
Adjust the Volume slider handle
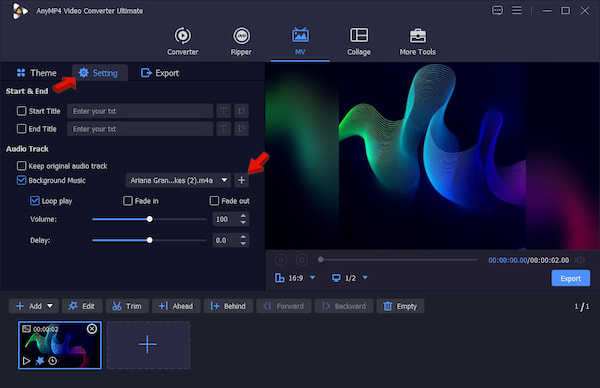point(150,219)
